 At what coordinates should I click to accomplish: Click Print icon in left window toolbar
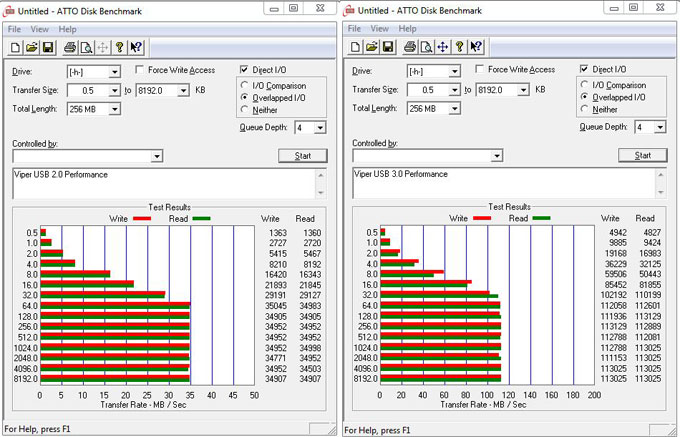click(x=70, y=47)
